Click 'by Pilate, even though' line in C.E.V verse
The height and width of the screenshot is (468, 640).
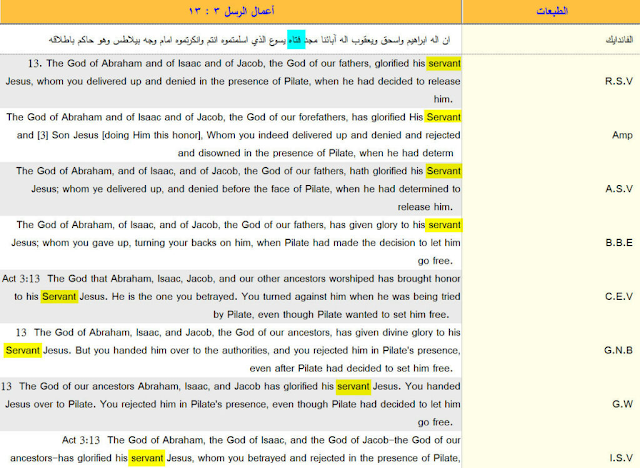click(x=331, y=315)
